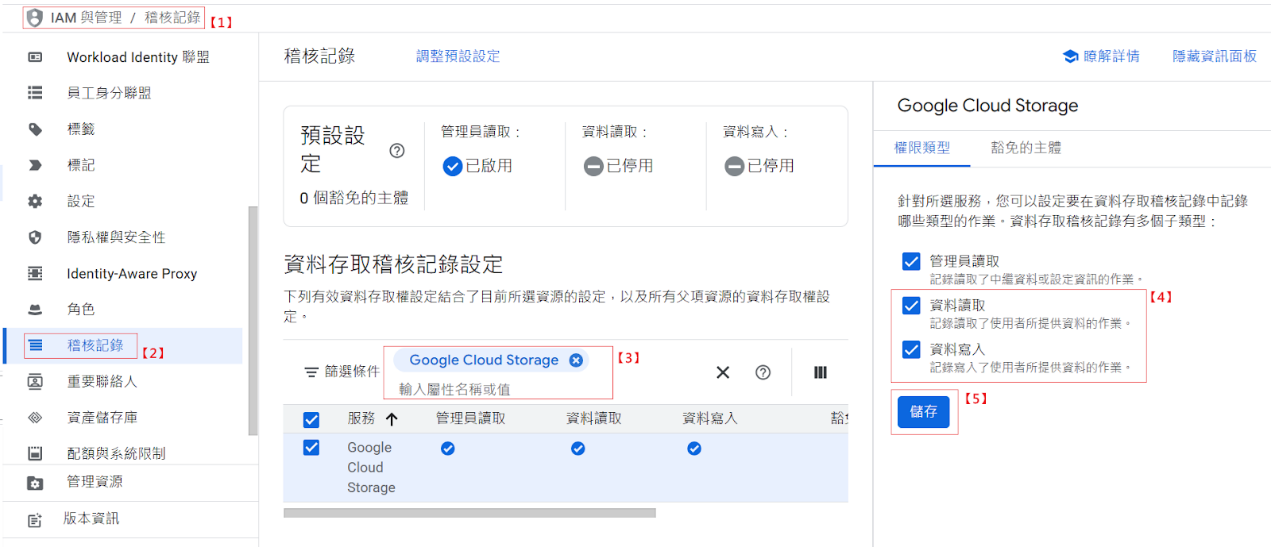Uncheck the 管理員讀取 permission checkbox

(911, 261)
